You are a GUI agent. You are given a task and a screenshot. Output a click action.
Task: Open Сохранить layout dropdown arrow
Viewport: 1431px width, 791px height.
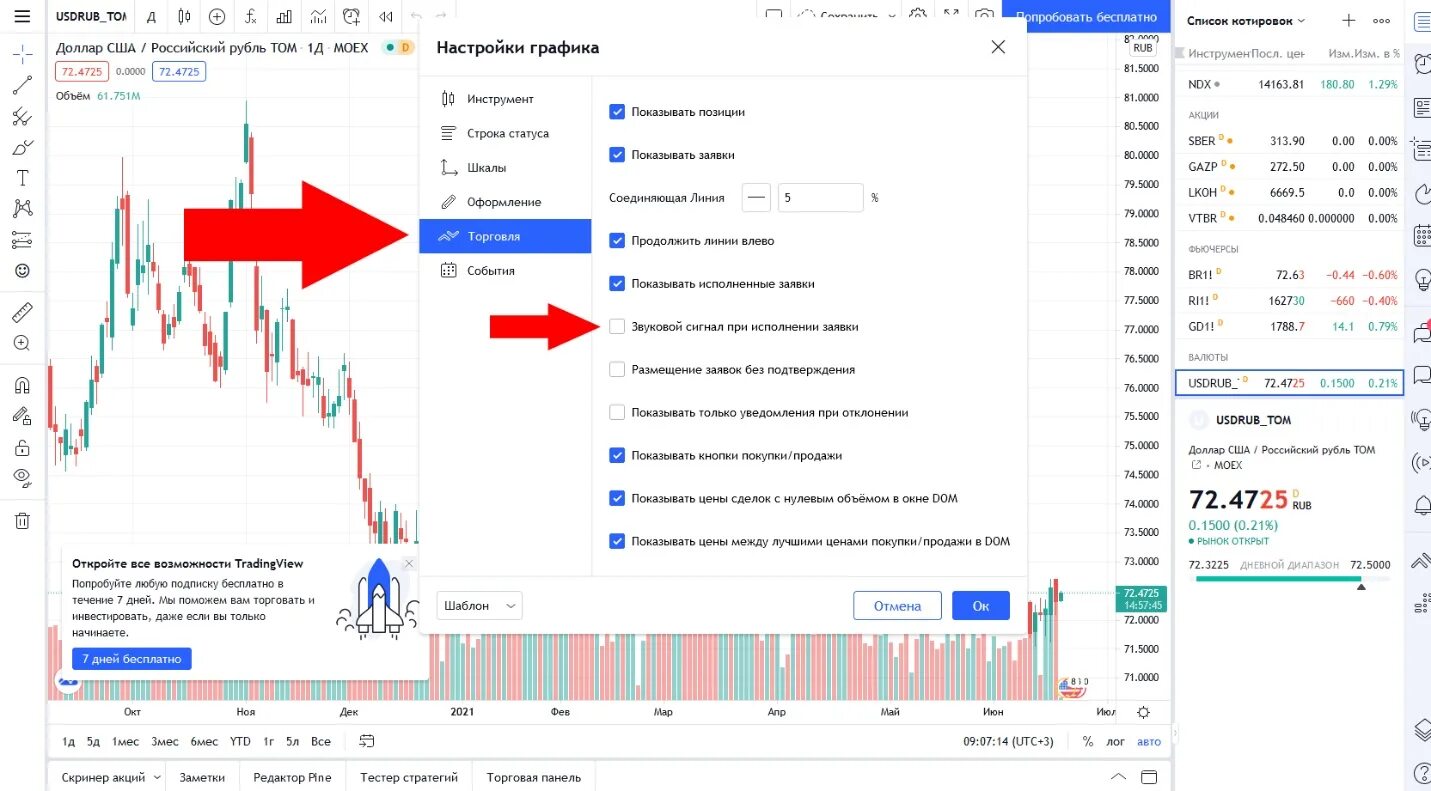click(x=892, y=15)
